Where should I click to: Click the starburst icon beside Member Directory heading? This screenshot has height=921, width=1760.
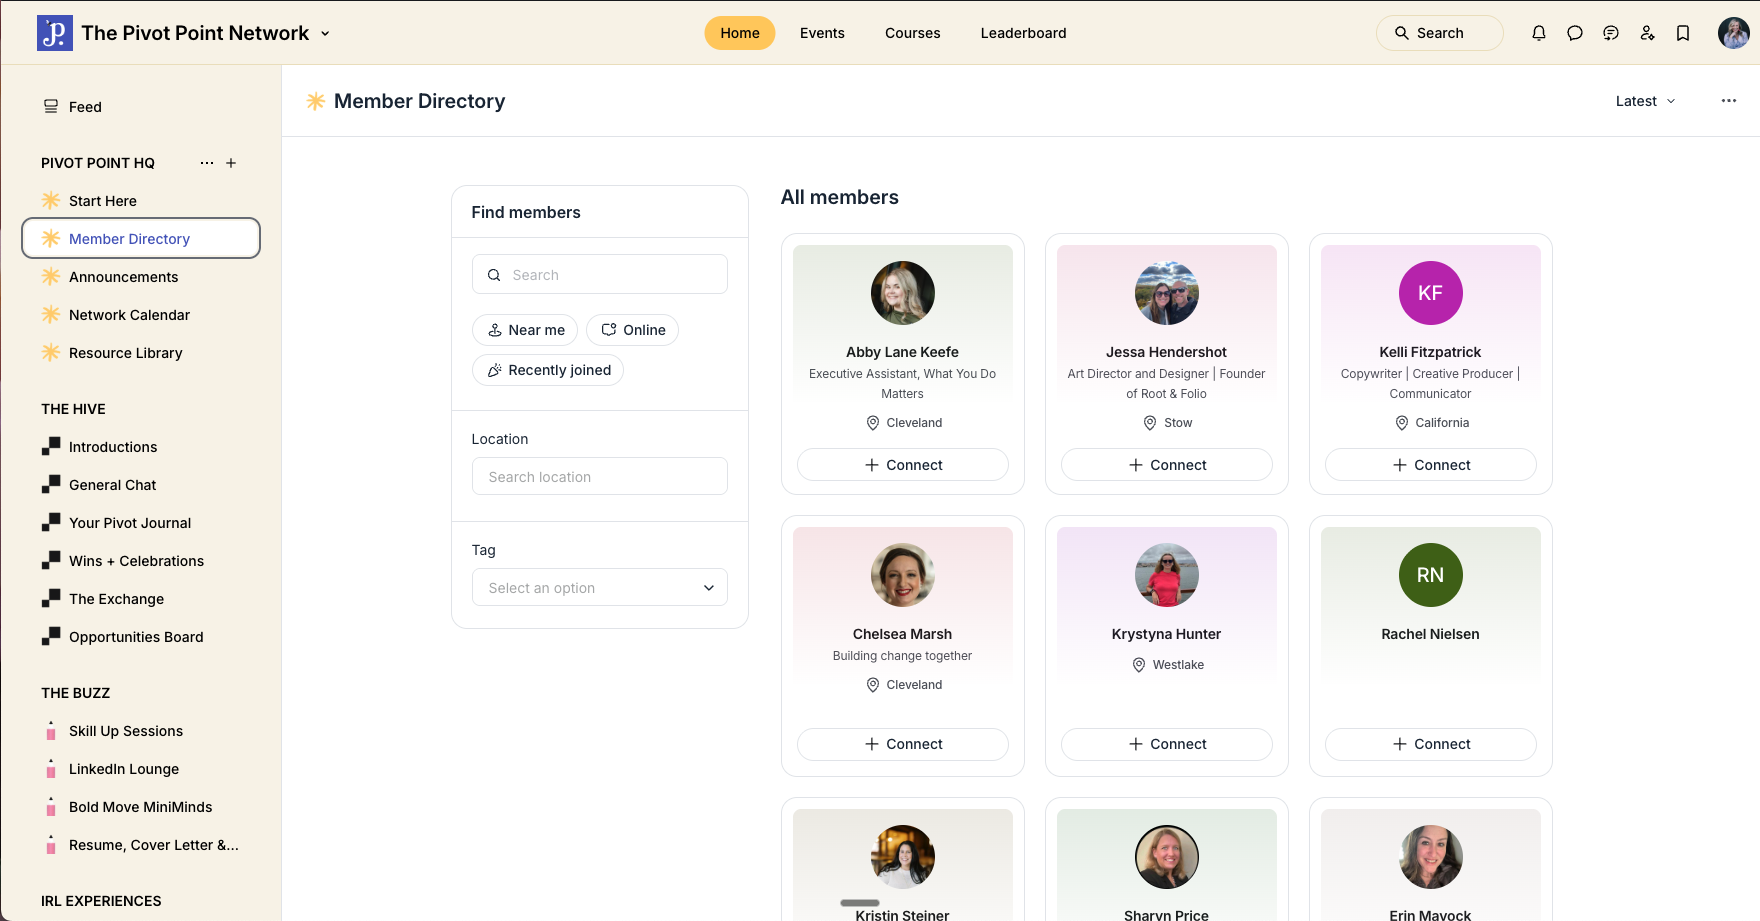tap(316, 101)
